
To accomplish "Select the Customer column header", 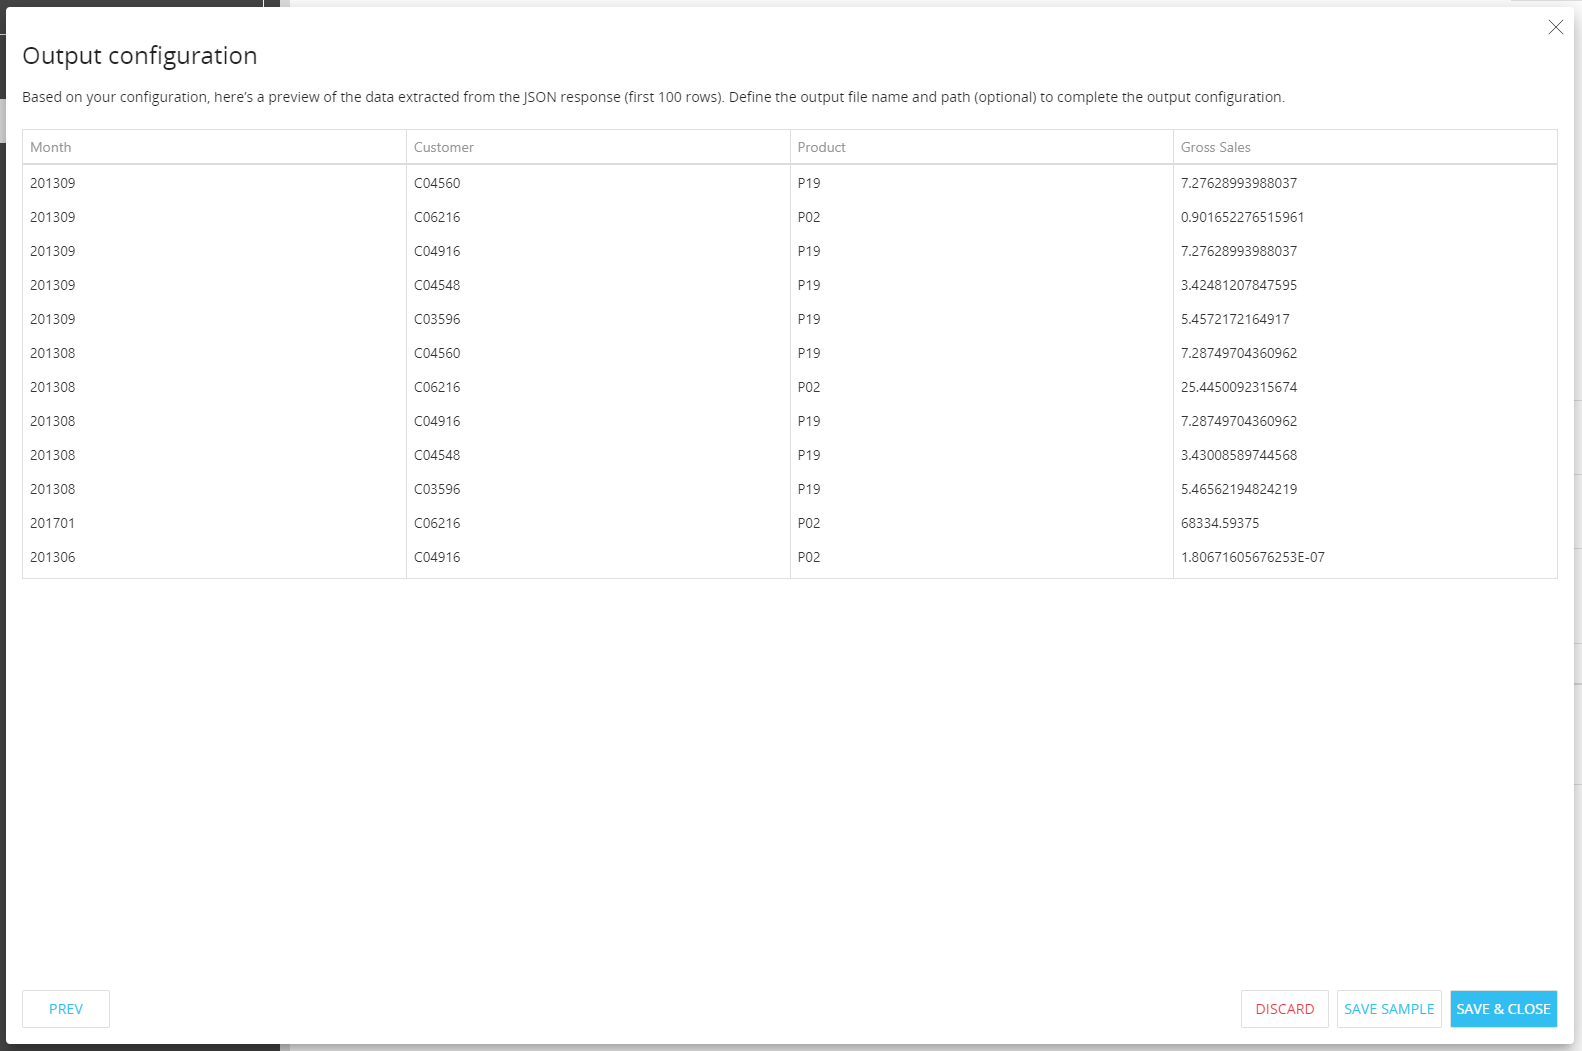I will click(x=444, y=147).
